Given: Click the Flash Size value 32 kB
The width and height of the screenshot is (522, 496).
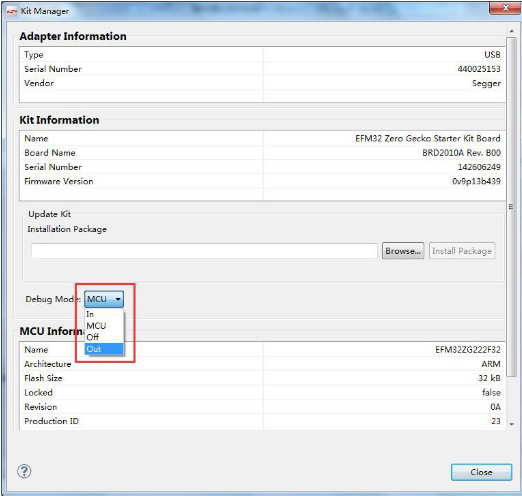Looking at the screenshot, I should click(x=489, y=378).
